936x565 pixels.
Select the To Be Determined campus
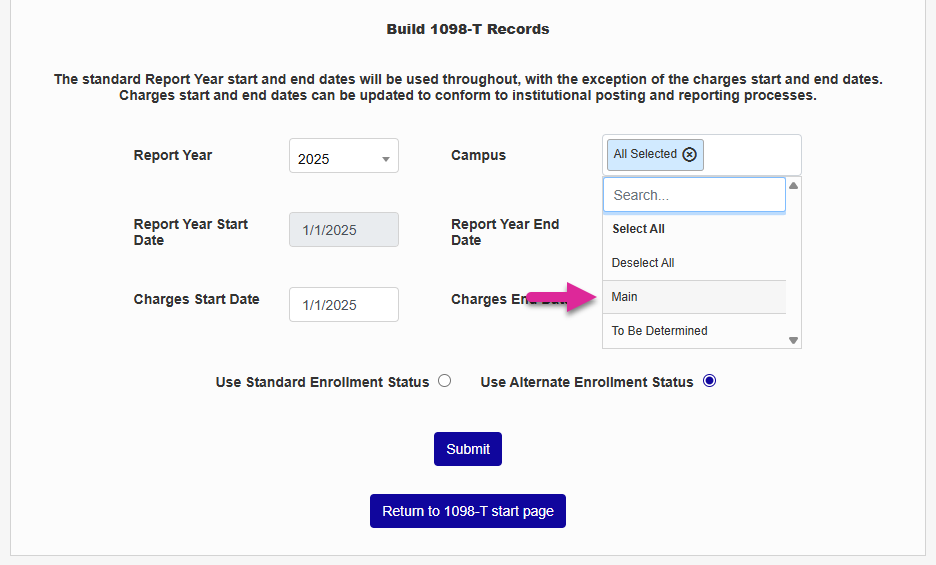(694, 331)
